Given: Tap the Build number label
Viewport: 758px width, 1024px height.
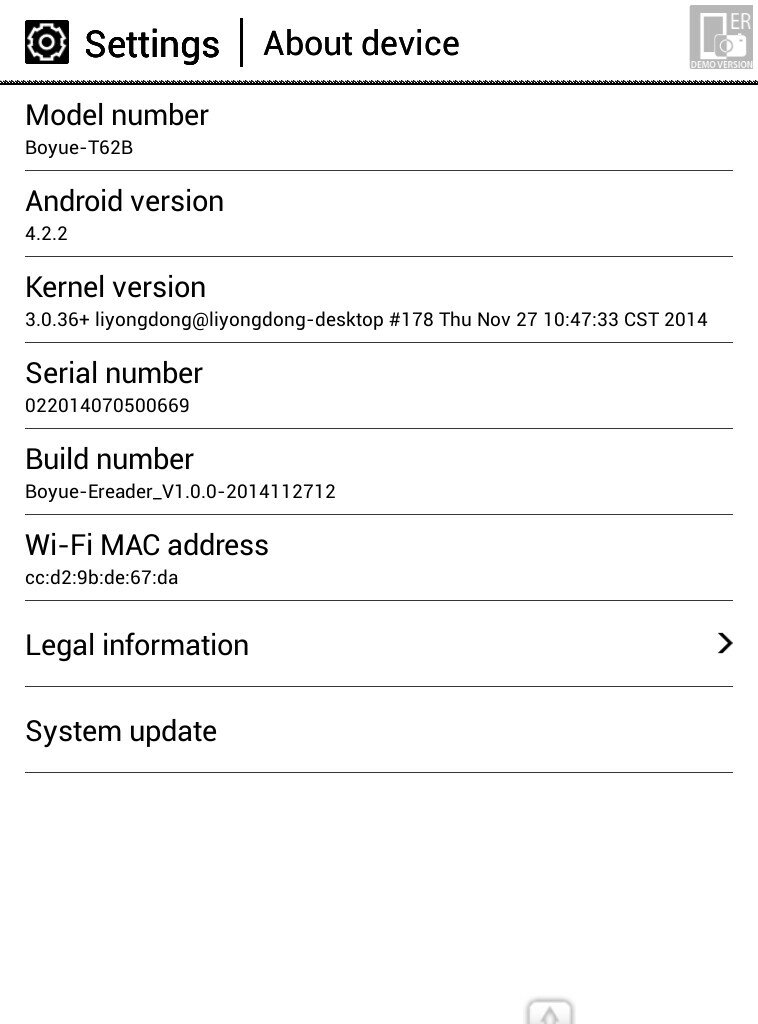Looking at the screenshot, I should pyautogui.click(x=110, y=459).
